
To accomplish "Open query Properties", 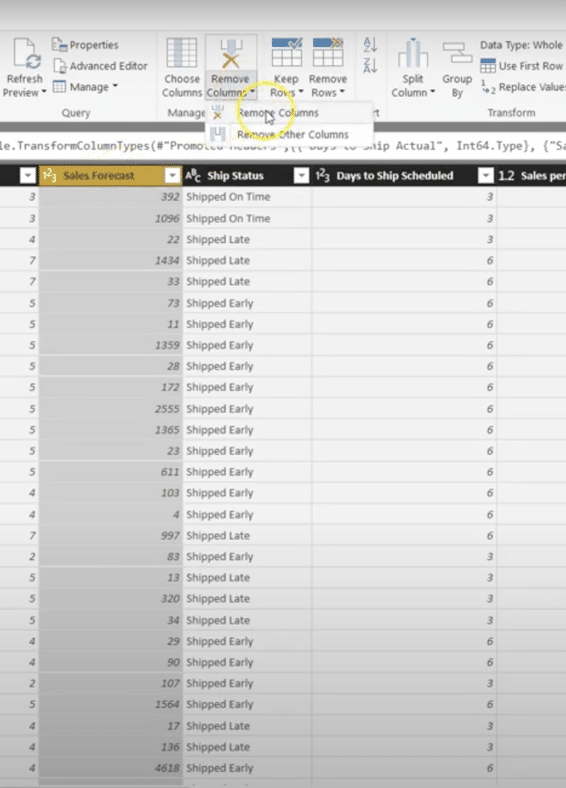I will [x=85, y=45].
